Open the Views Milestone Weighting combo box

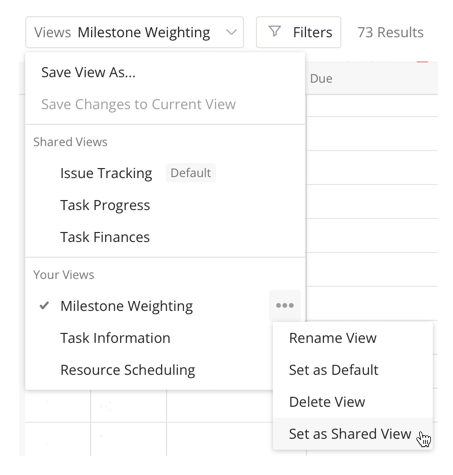tap(134, 32)
